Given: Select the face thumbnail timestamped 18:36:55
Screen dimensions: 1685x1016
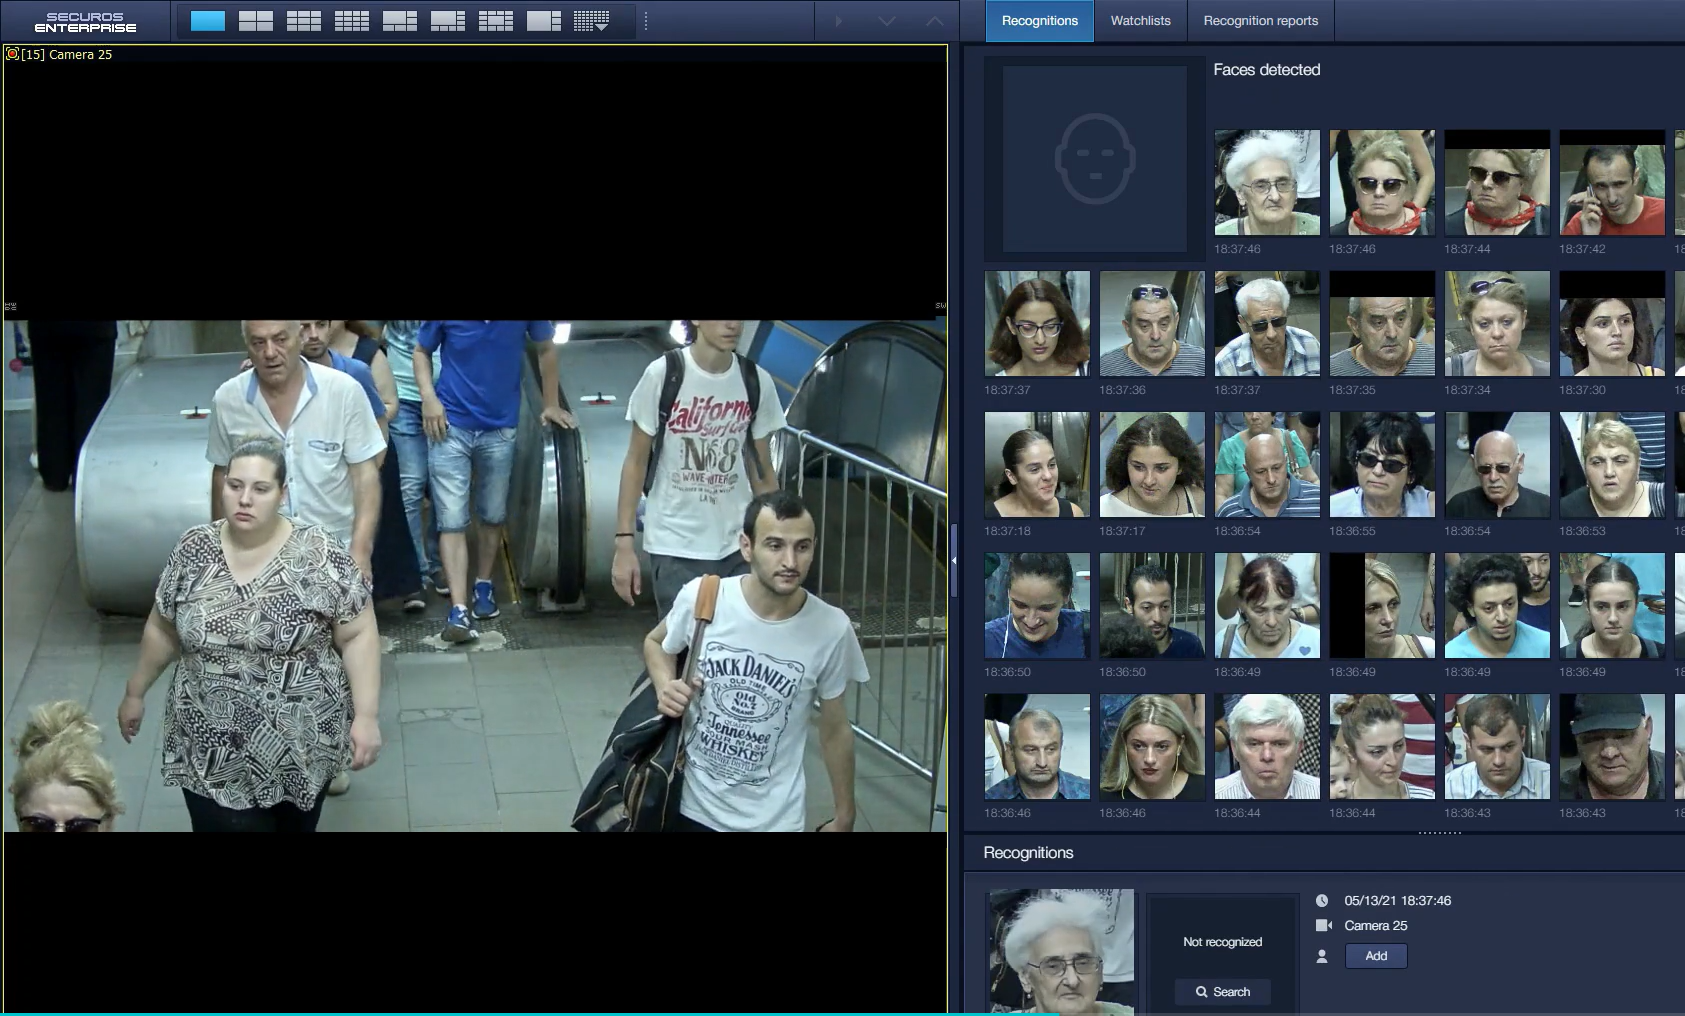Looking at the screenshot, I should pyautogui.click(x=1382, y=464).
